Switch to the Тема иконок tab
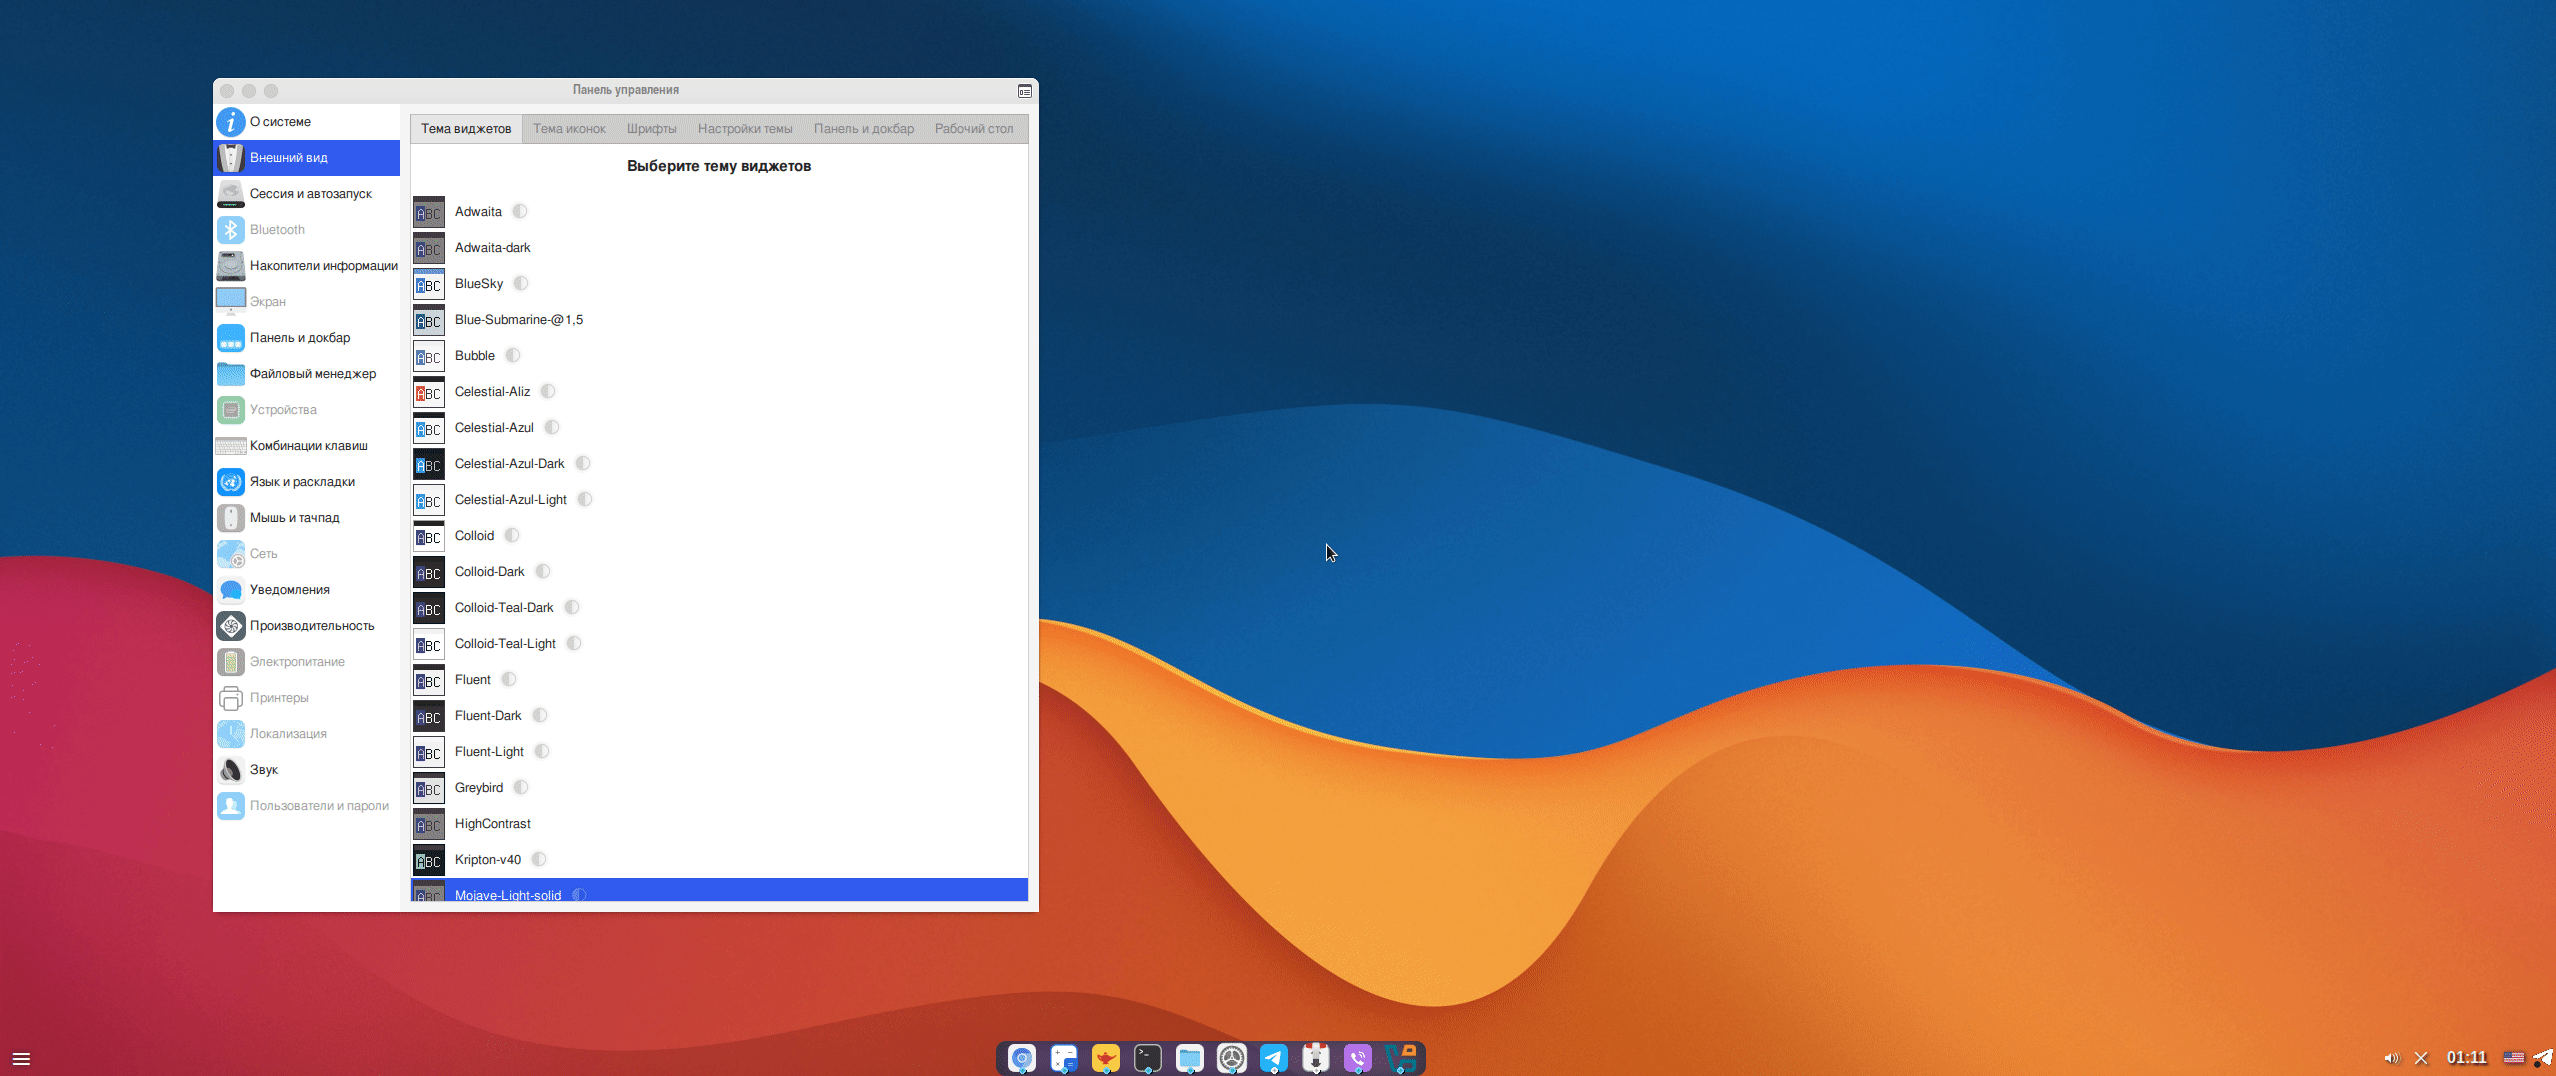This screenshot has height=1076, width=2556. (569, 129)
